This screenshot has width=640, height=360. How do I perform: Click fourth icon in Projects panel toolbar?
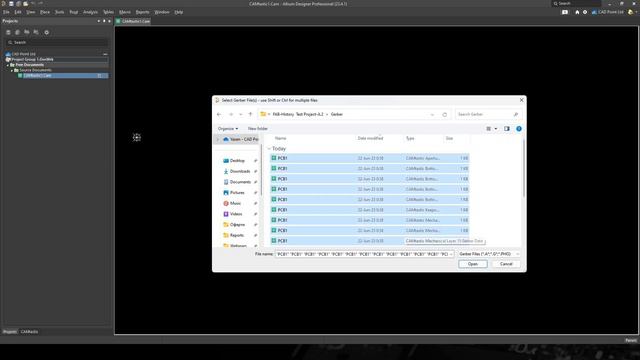click(36, 32)
